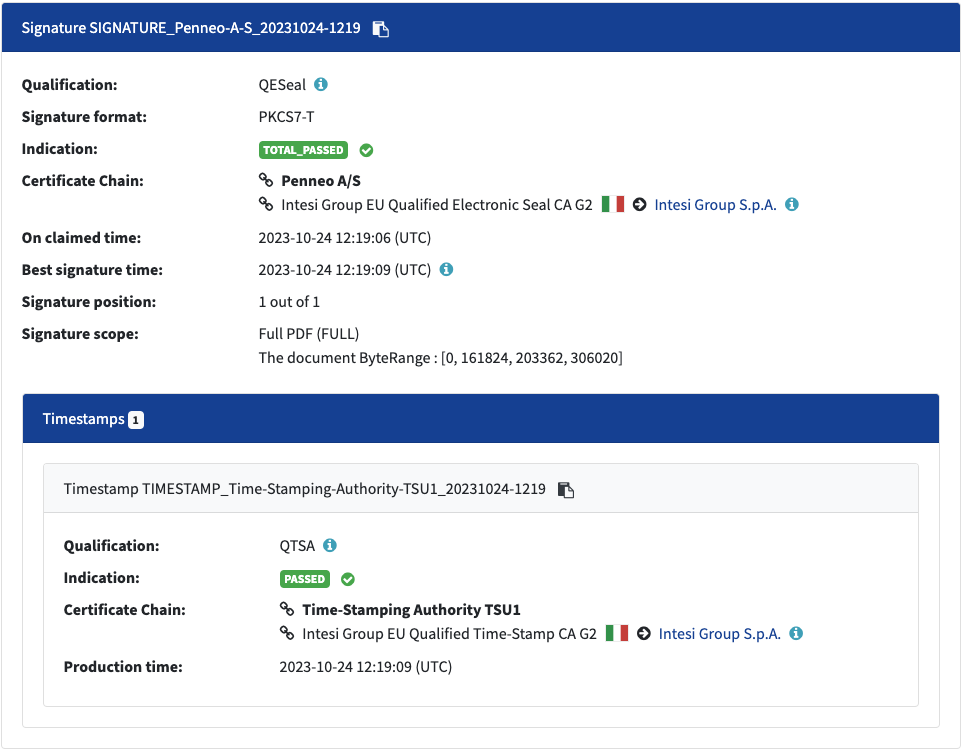Click the PASSED timestamp indication badge
The image size is (964, 752).
tap(304, 579)
